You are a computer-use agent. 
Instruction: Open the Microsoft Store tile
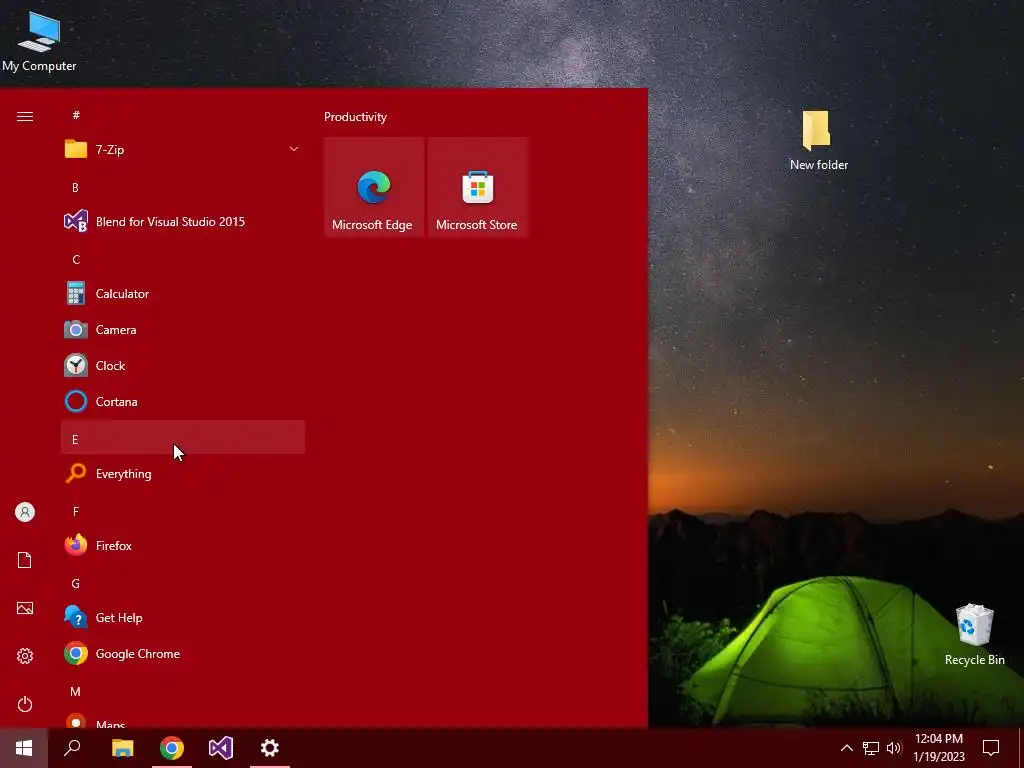tap(477, 187)
